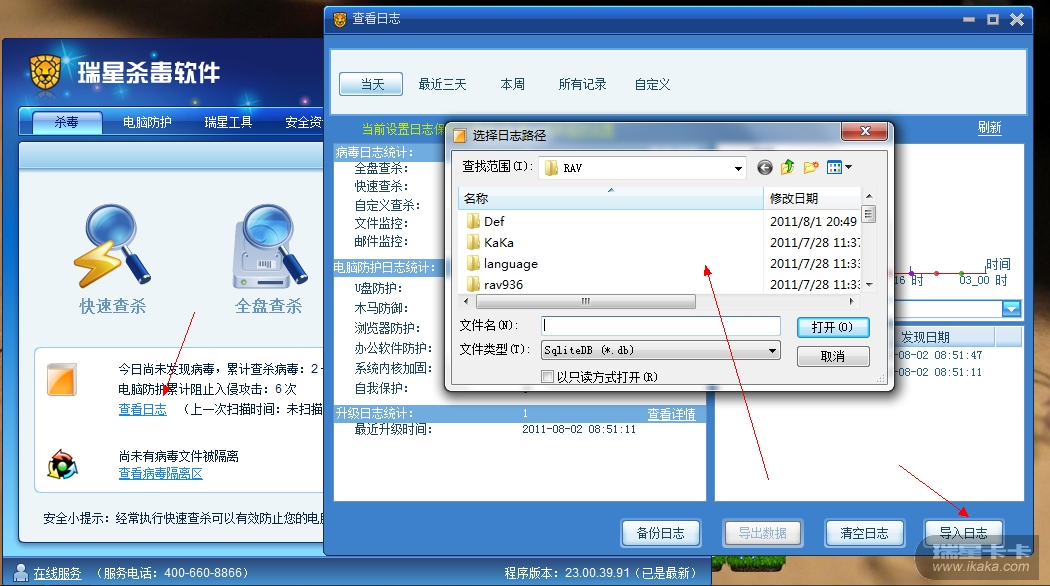This screenshot has height=586, width=1050.
Task: Open the 电脑防护 main tab
Action: (x=147, y=122)
